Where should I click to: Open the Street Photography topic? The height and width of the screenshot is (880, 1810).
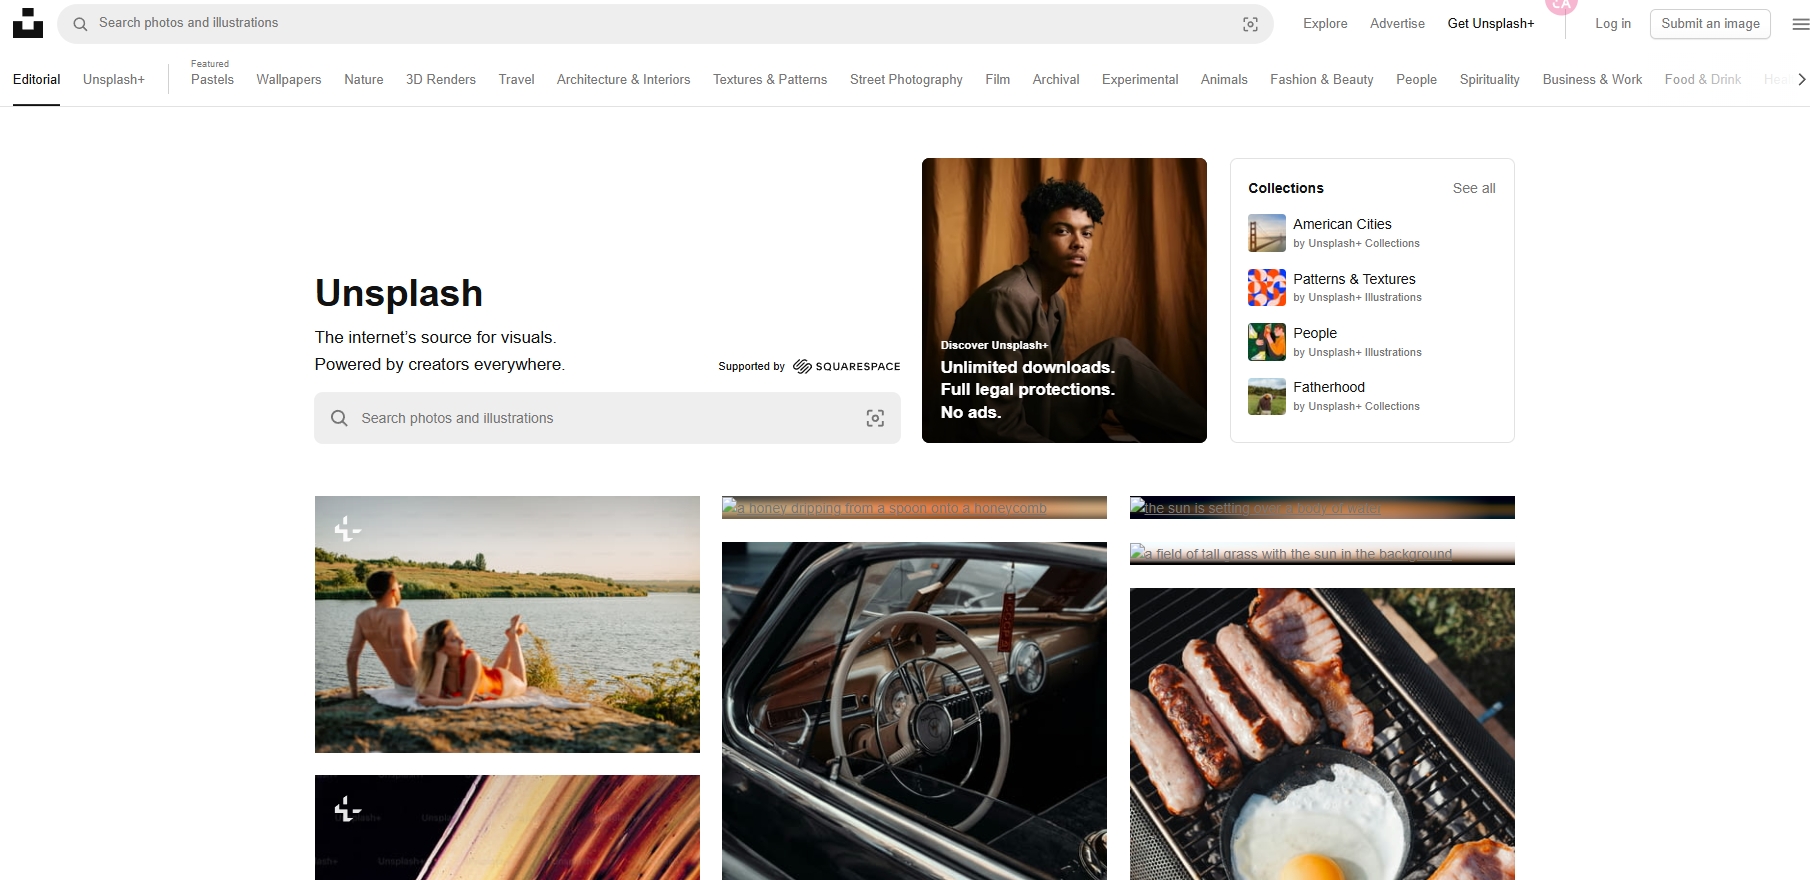point(906,80)
